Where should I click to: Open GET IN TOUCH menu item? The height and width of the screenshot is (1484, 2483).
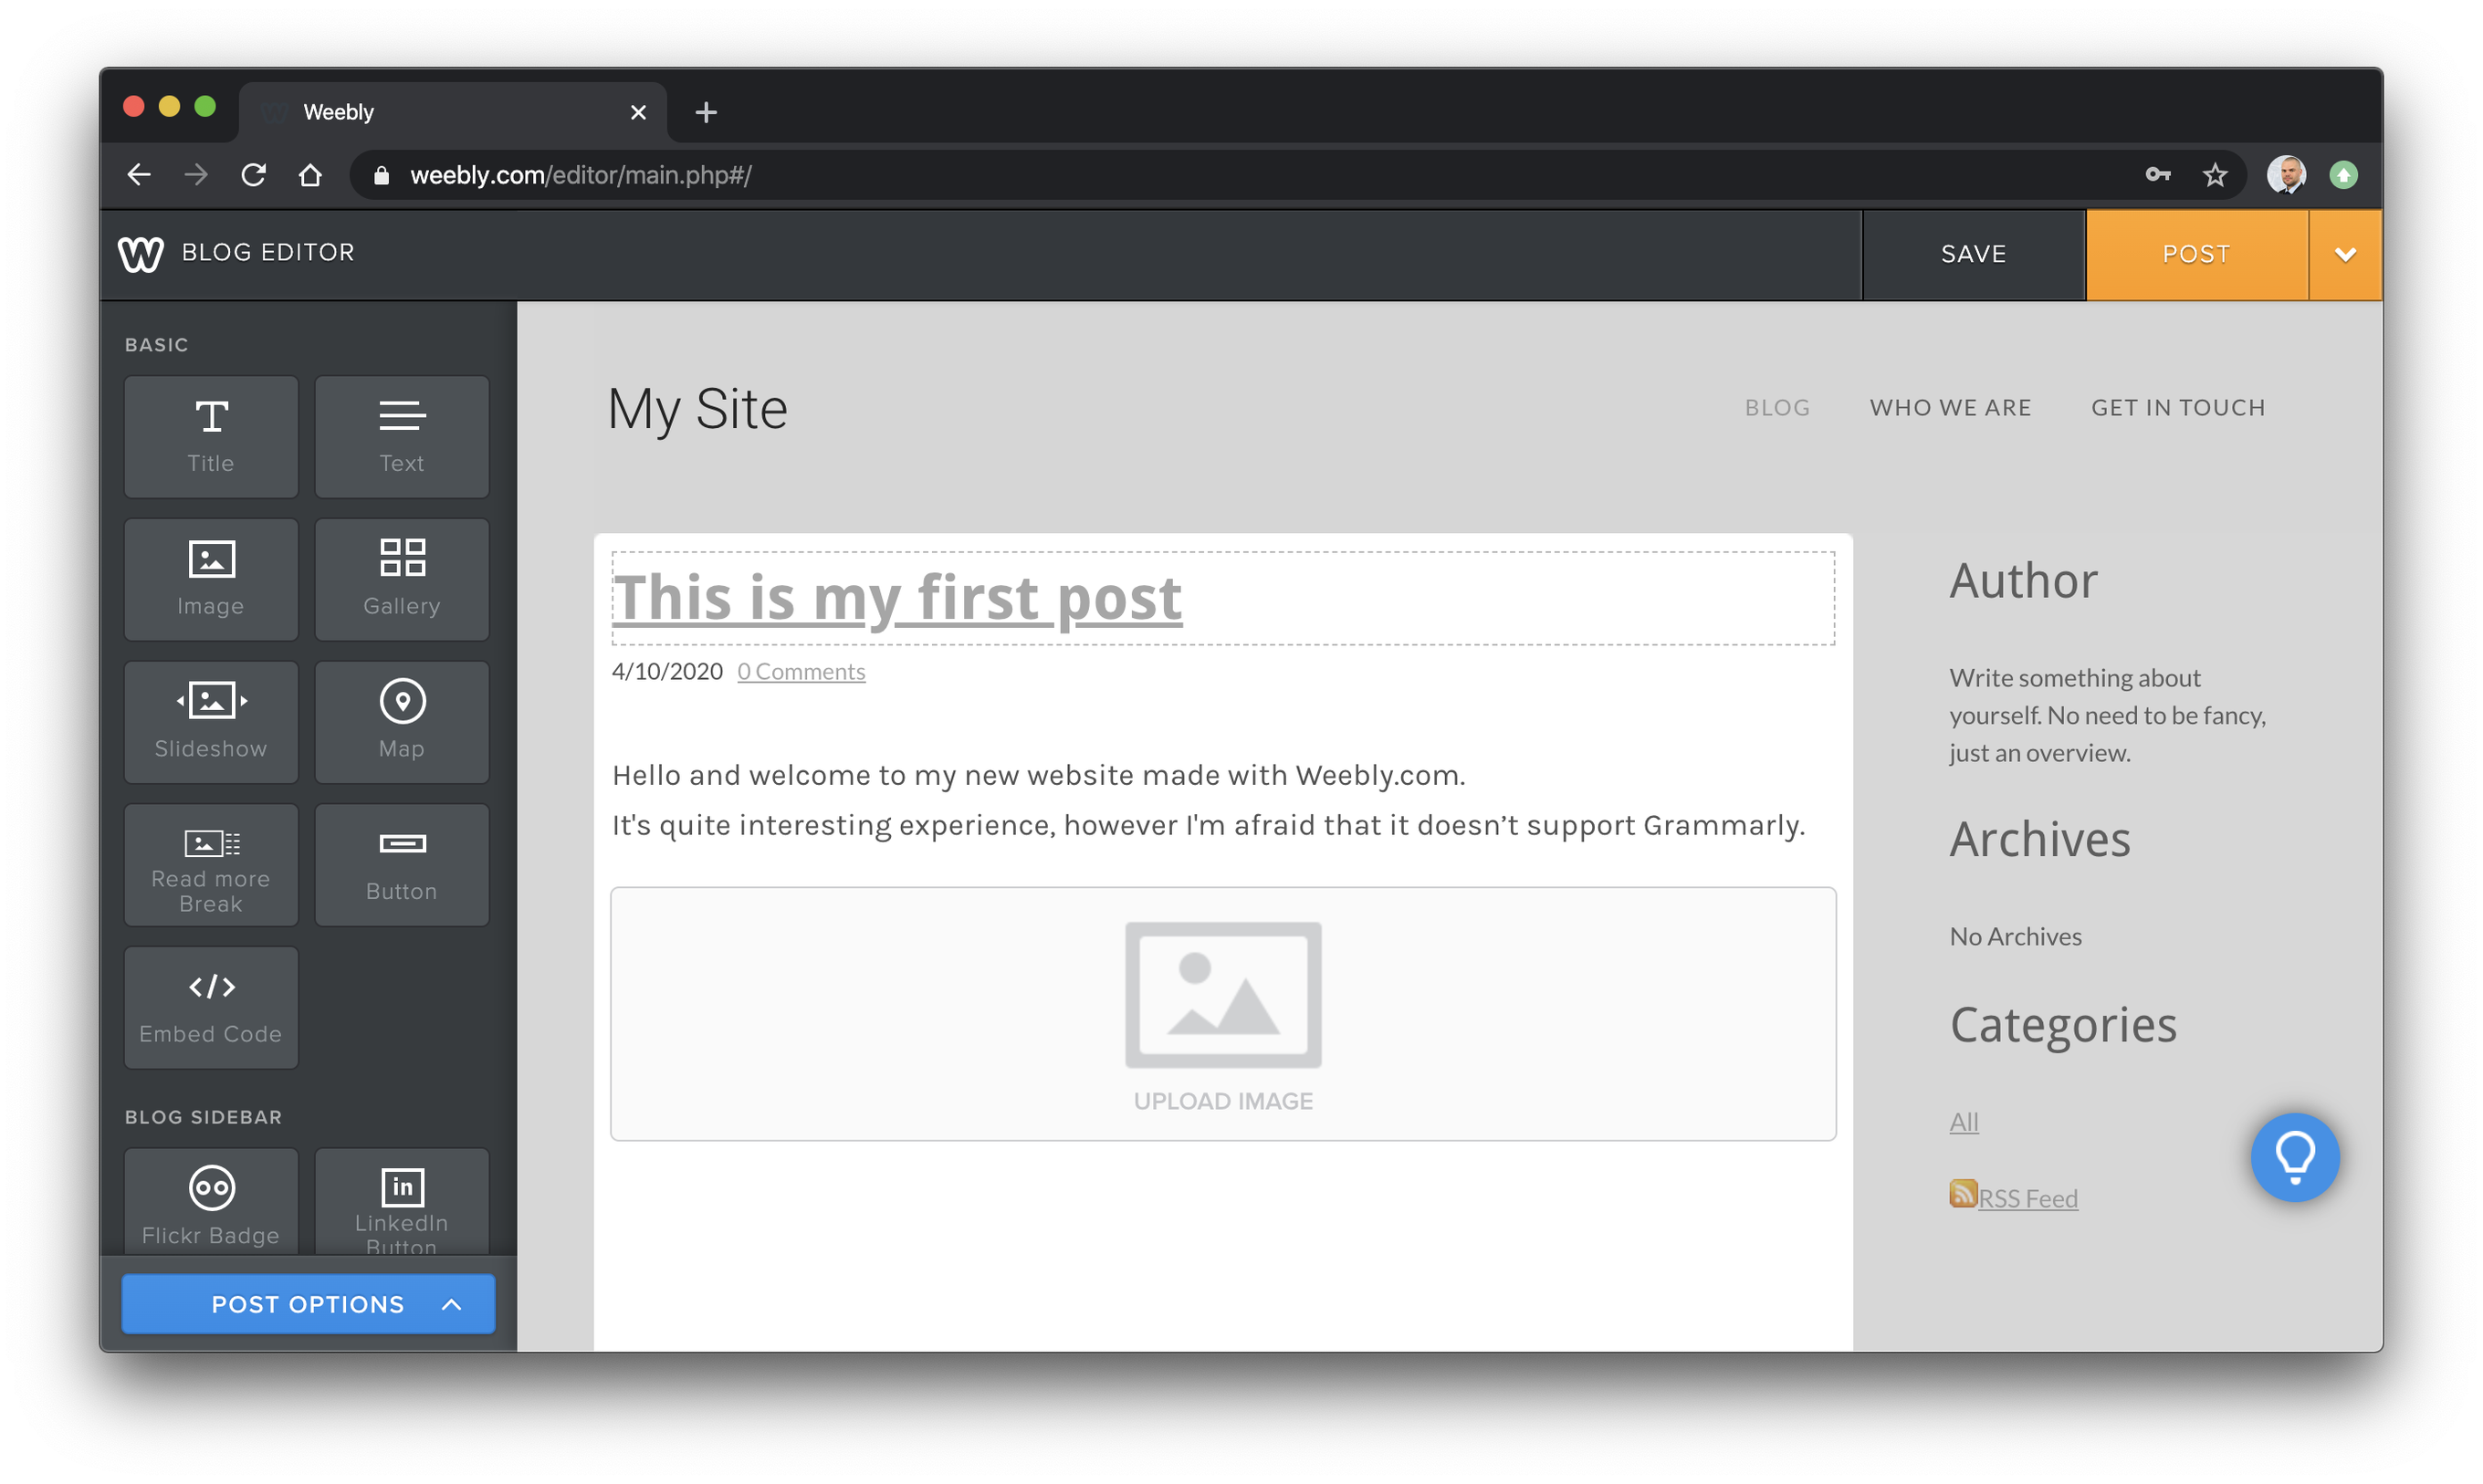[x=2178, y=408]
